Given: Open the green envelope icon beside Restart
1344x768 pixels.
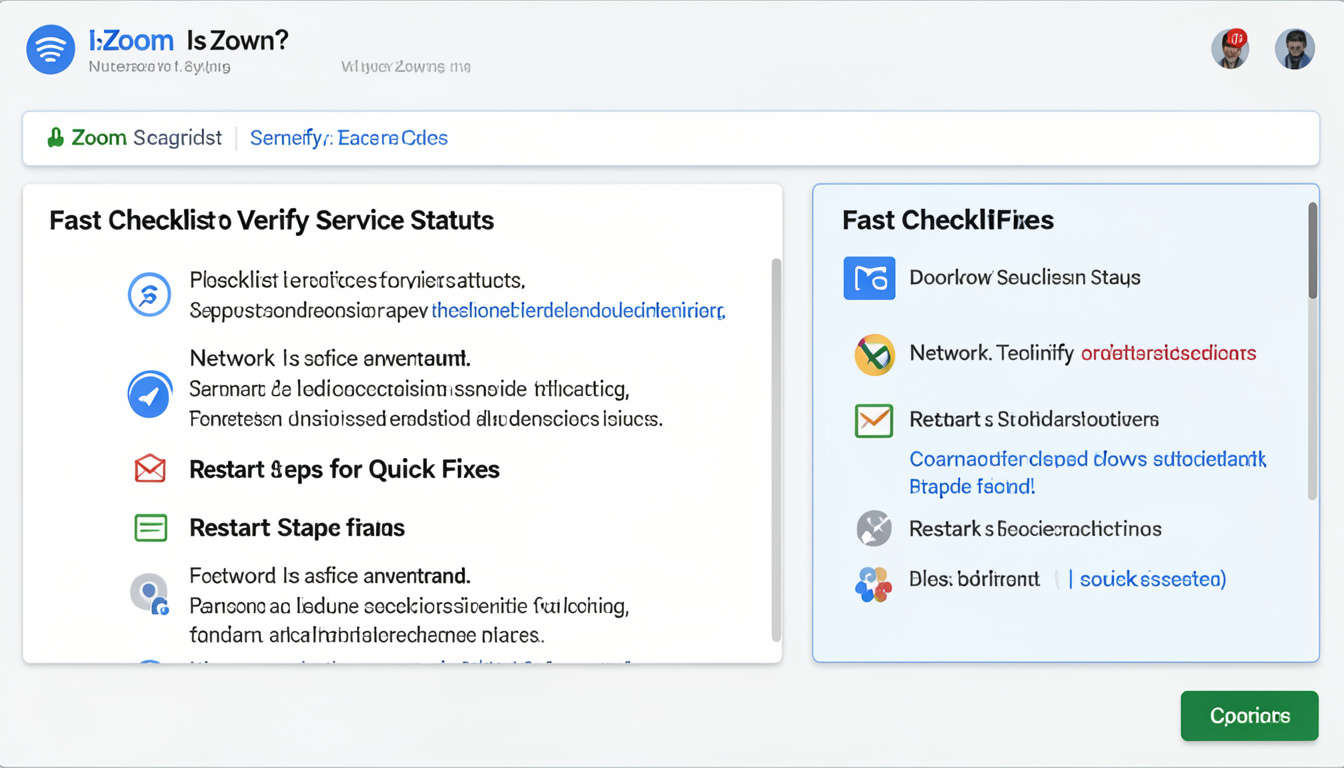Looking at the screenshot, I should click(872, 421).
